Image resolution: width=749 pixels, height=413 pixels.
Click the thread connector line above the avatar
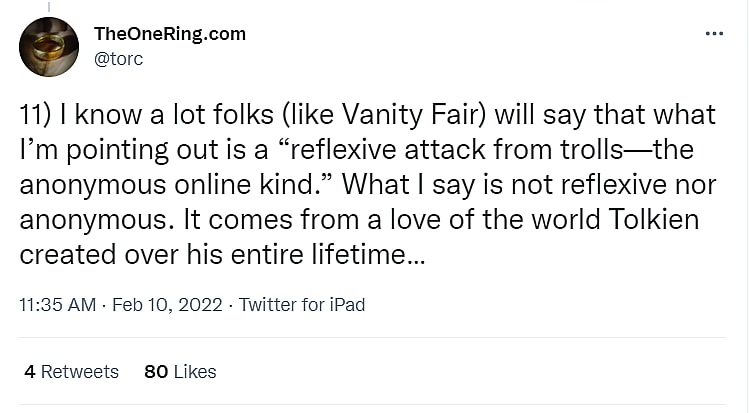48,6
